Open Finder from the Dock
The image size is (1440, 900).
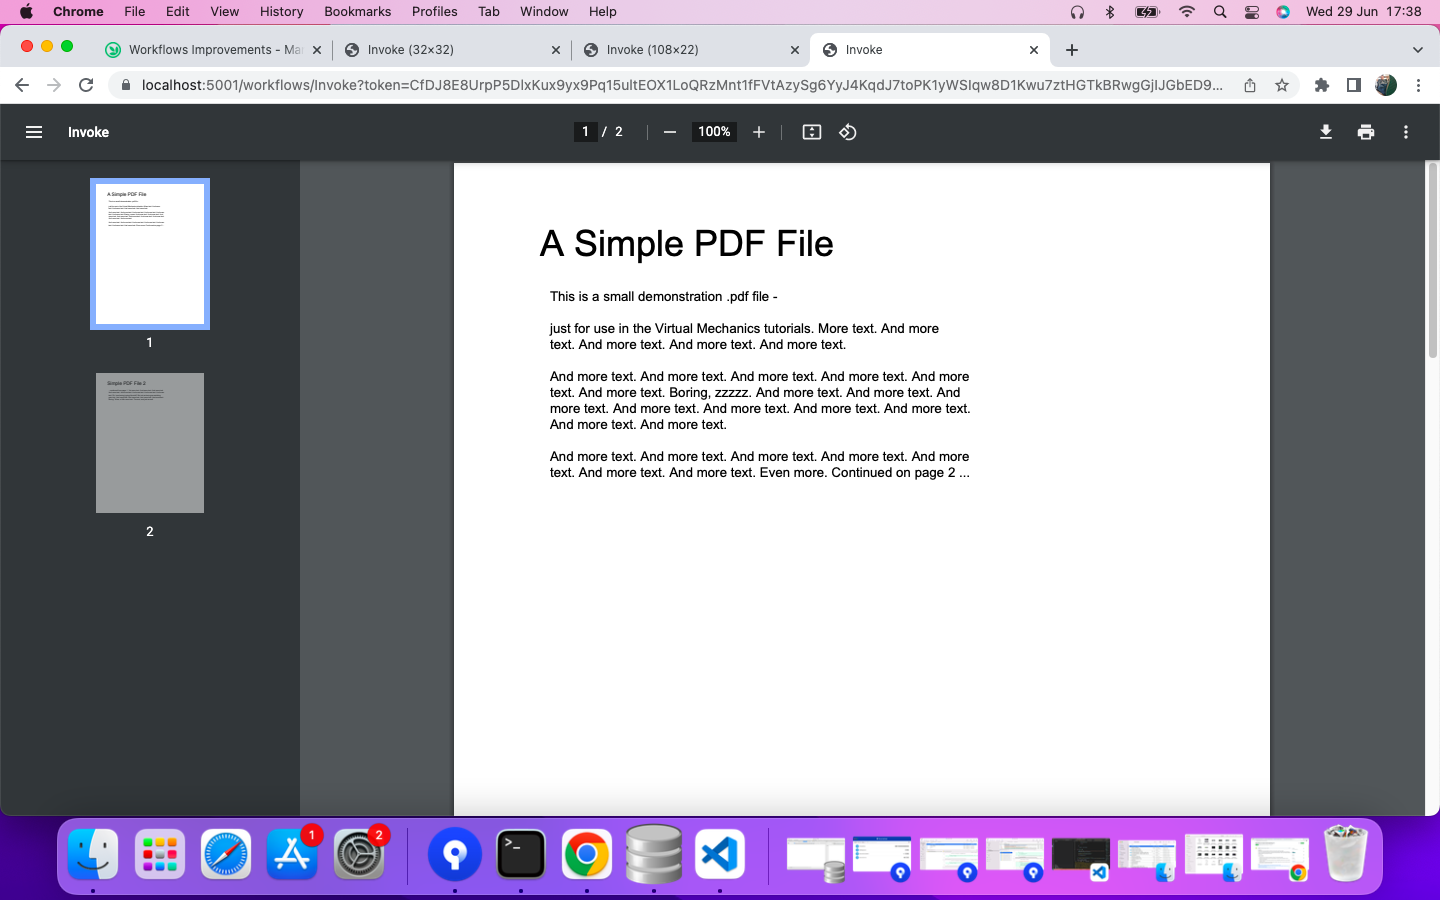pyautogui.click(x=93, y=855)
